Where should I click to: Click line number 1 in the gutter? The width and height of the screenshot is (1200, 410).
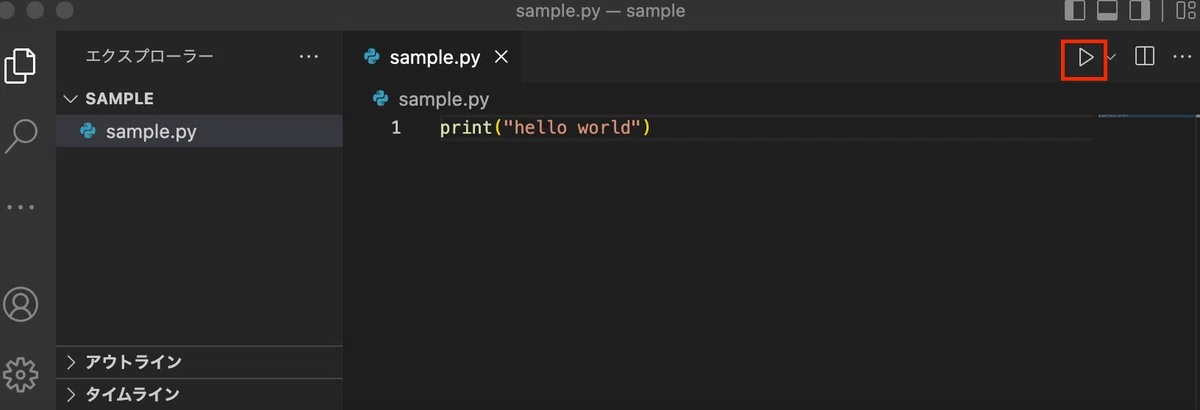coord(396,128)
